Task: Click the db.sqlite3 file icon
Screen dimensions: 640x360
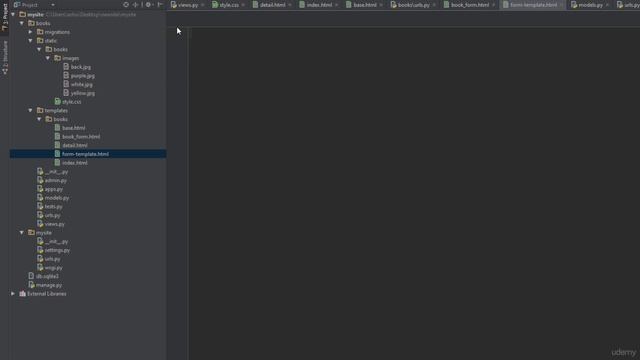Action: pos(31,276)
